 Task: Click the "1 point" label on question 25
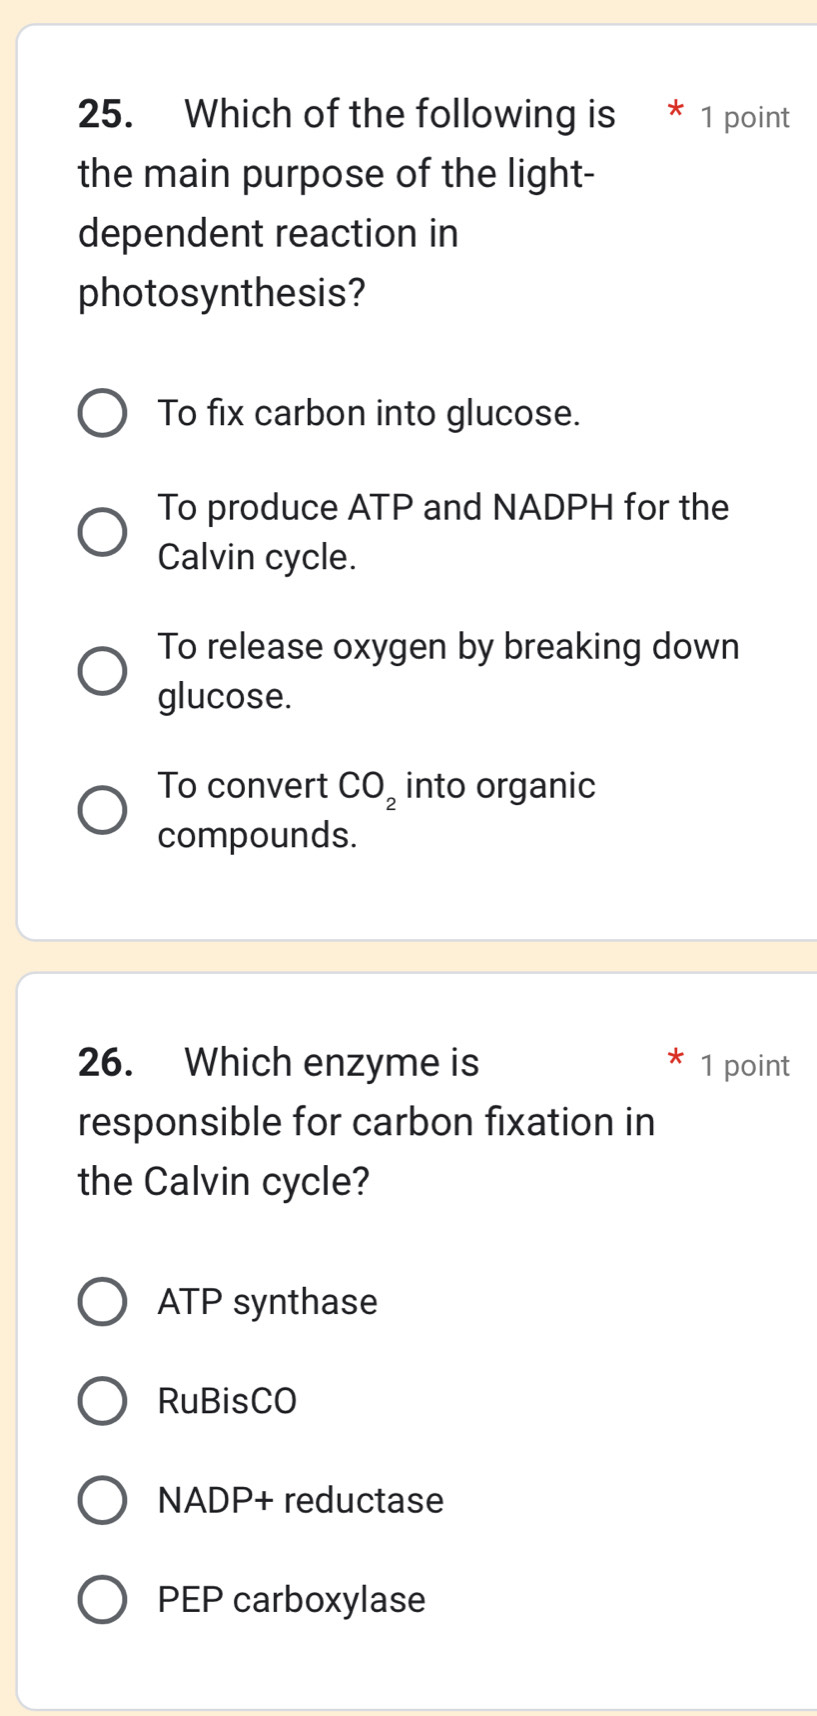point(745,117)
